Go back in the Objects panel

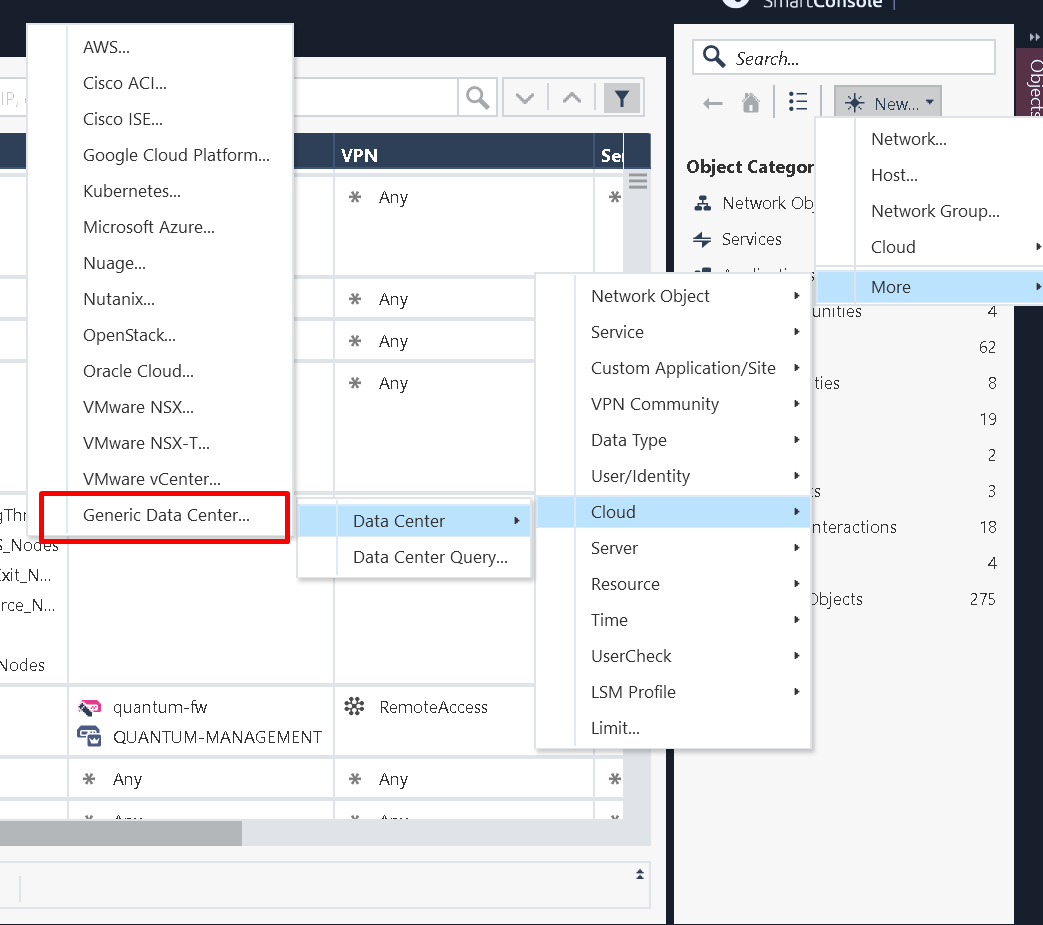(712, 103)
